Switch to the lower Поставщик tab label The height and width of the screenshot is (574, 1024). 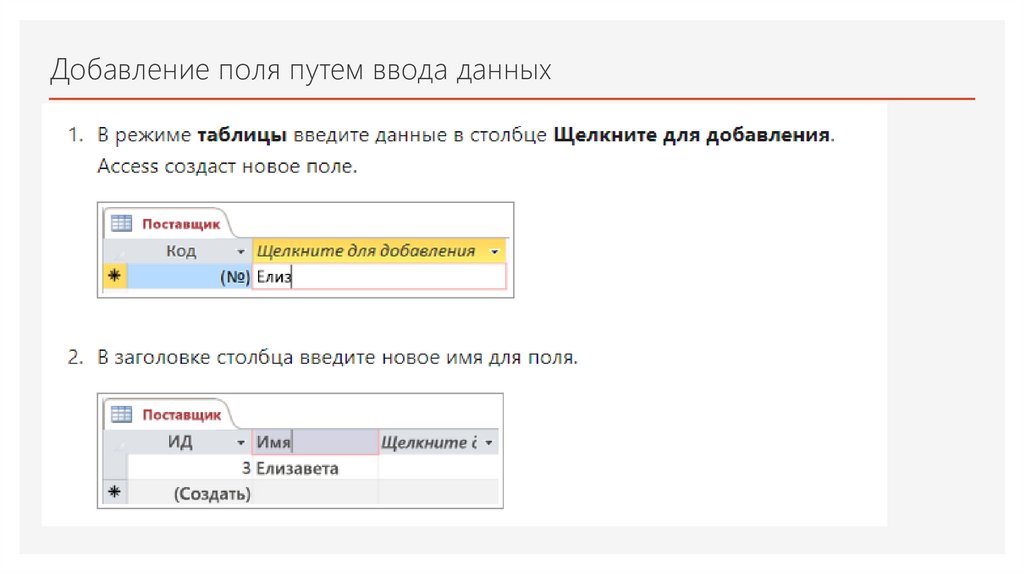click(x=180, y=415)
